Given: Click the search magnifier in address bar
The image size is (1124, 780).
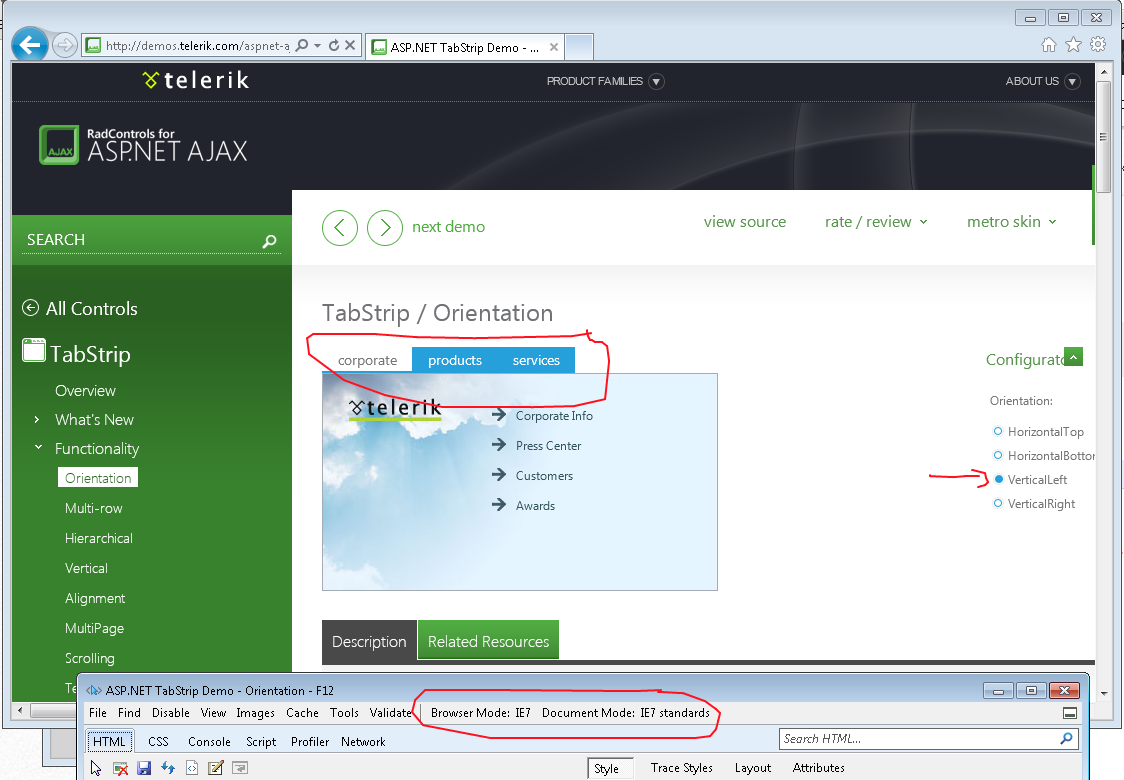Looking at the screenshot, I should click(x=302, y=45).
